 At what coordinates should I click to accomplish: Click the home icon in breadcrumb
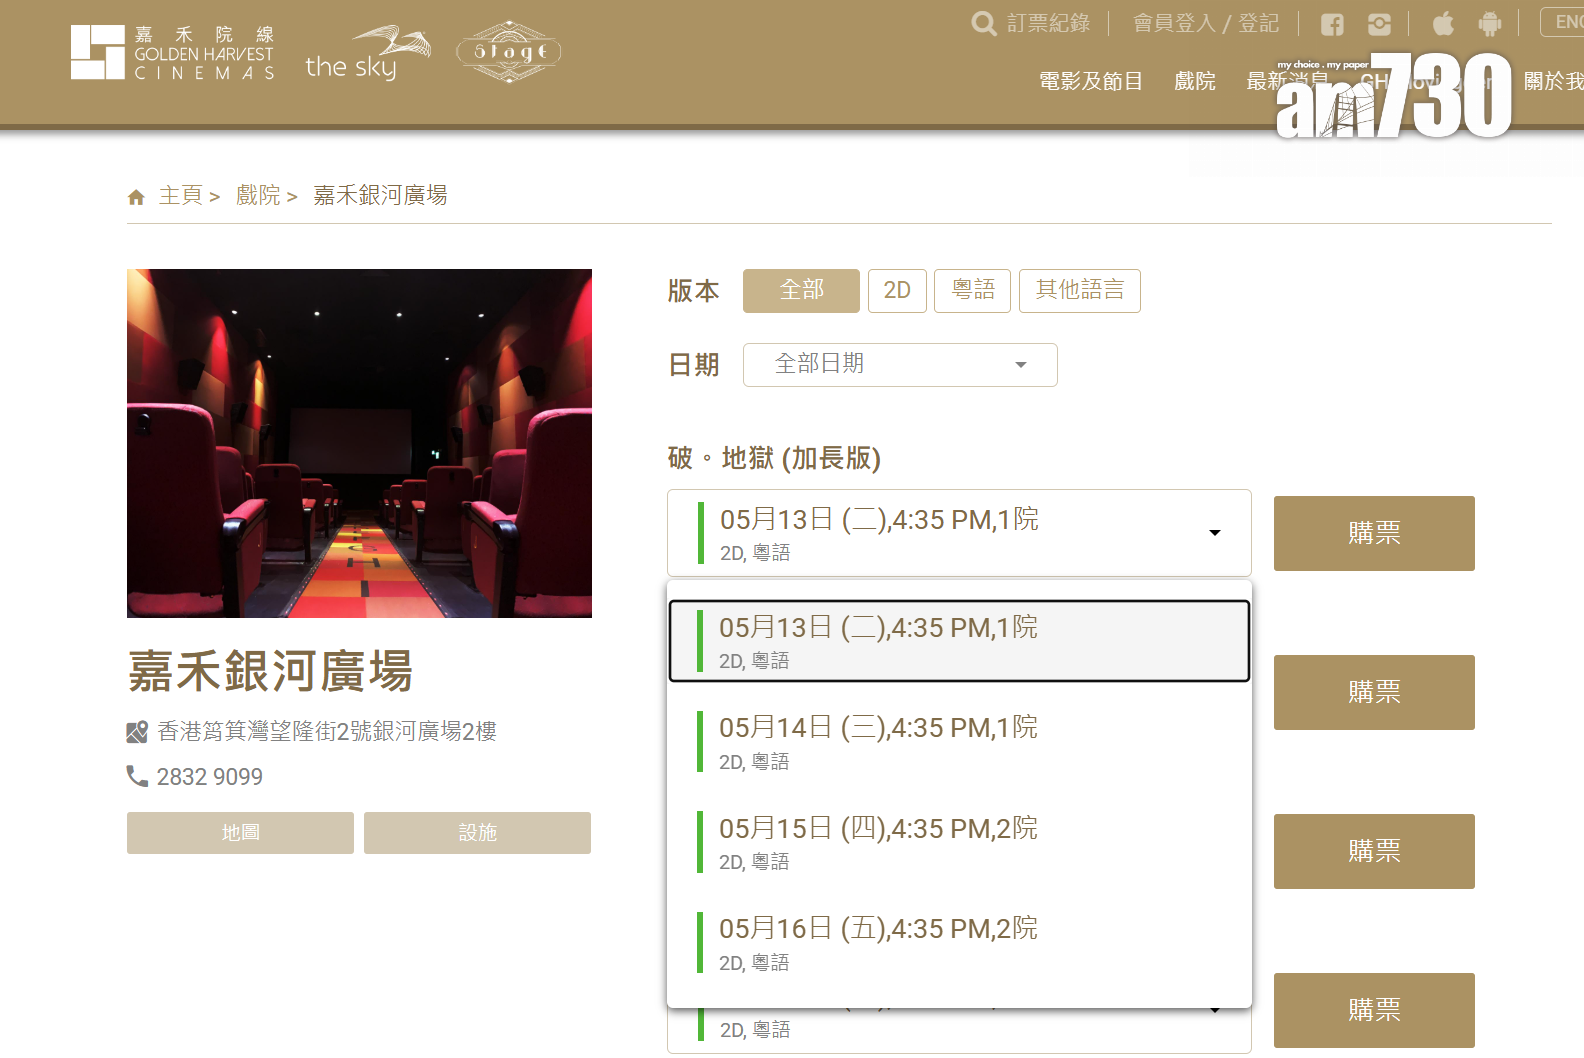(x=136, y=197)
